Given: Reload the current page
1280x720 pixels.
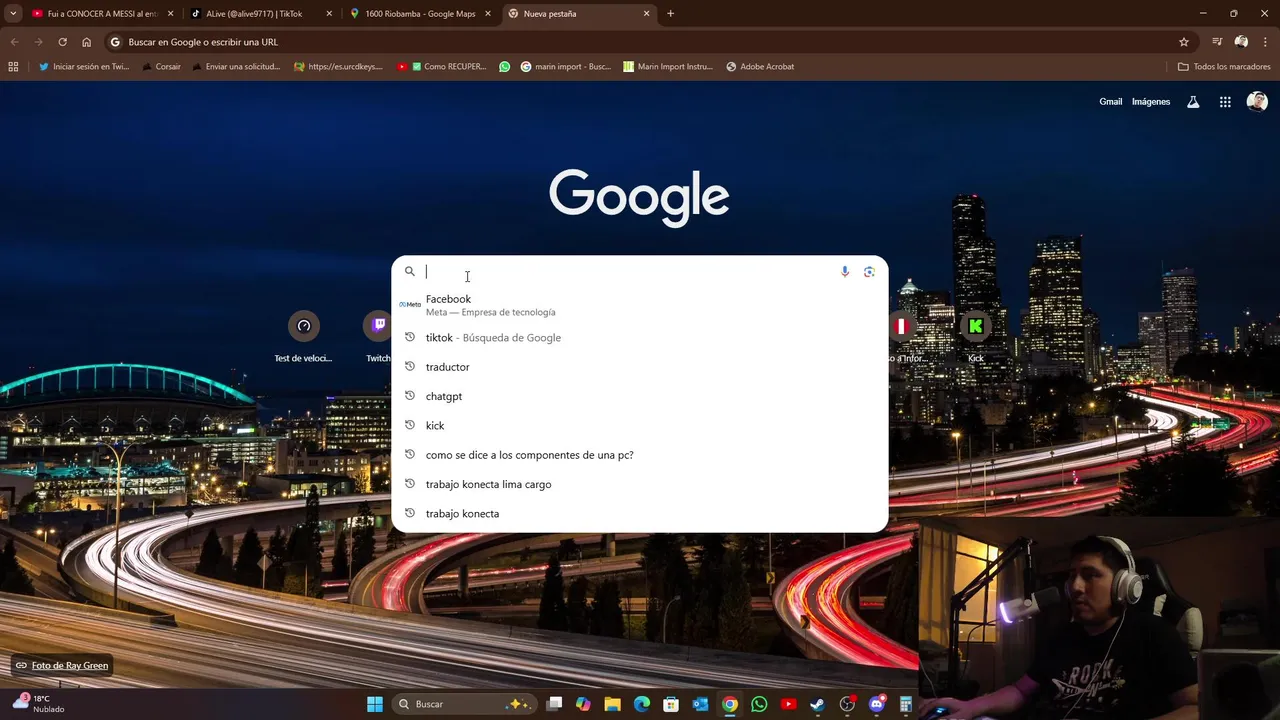Looking at the screenshot, I should tap(62, 42).
